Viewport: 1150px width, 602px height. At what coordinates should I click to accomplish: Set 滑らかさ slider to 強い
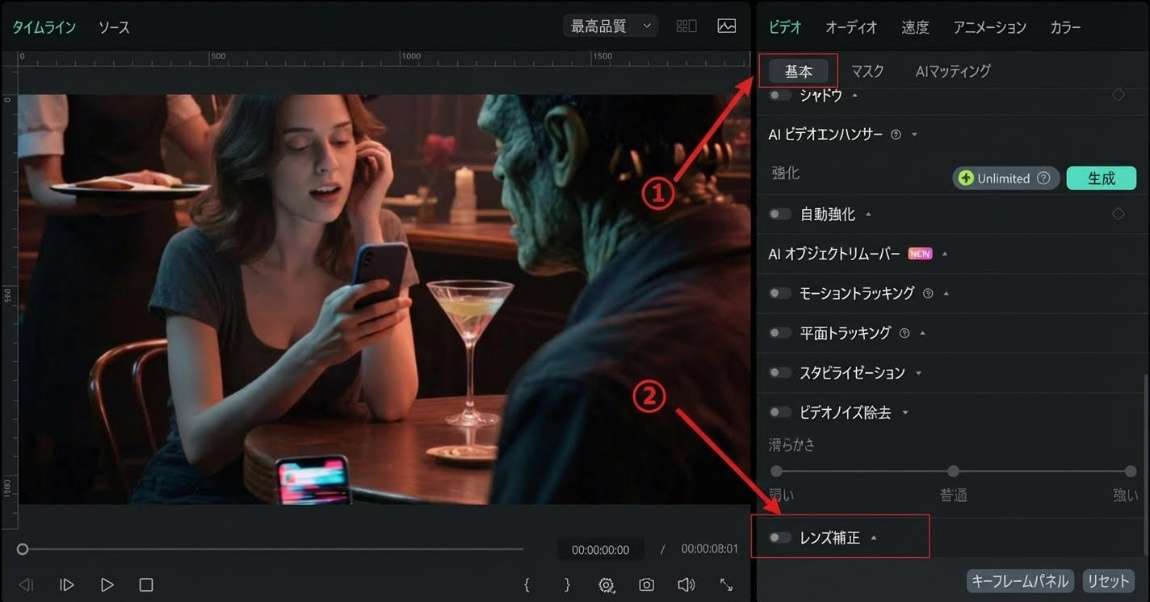1130,470
